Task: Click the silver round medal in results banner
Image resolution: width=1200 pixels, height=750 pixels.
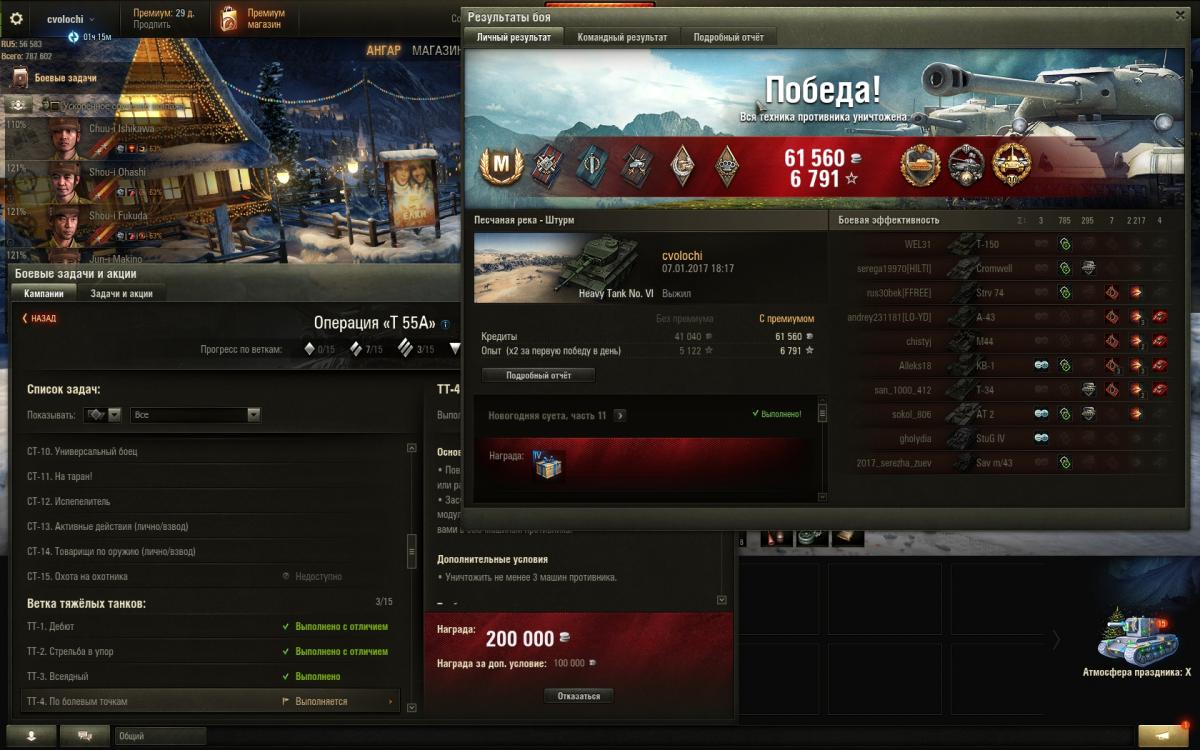Action: (966, 164)
